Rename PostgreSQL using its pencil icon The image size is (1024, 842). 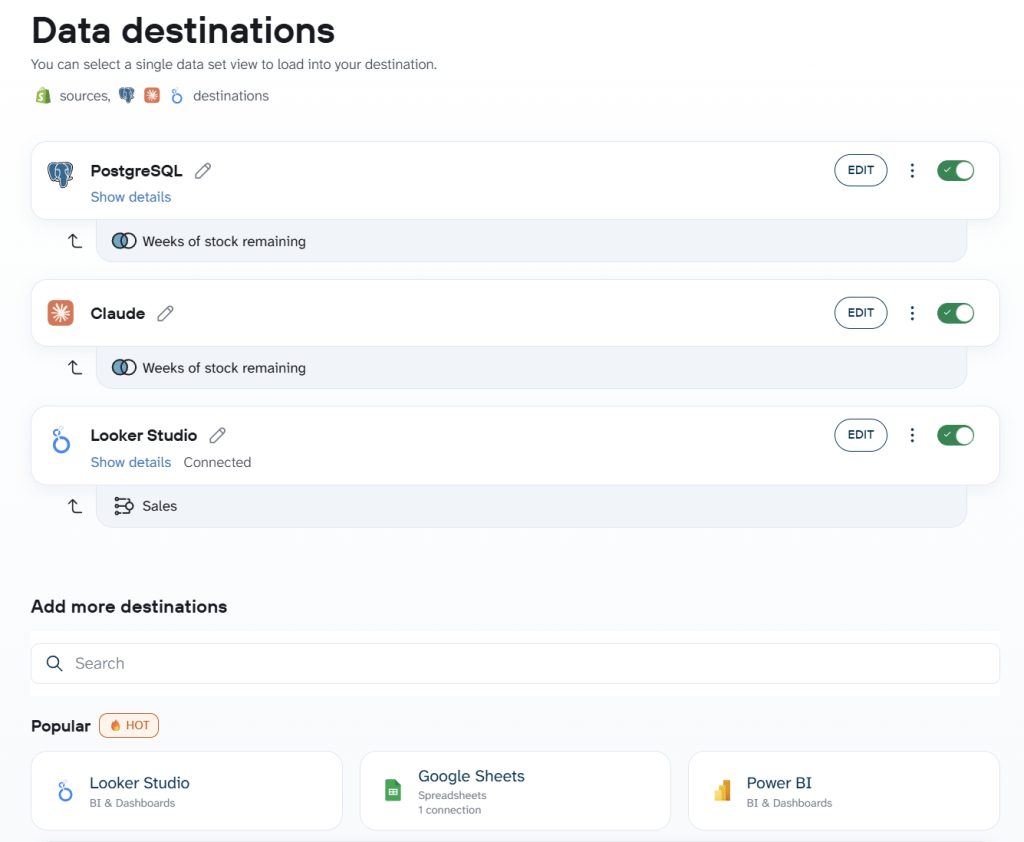tap(203, 170)
